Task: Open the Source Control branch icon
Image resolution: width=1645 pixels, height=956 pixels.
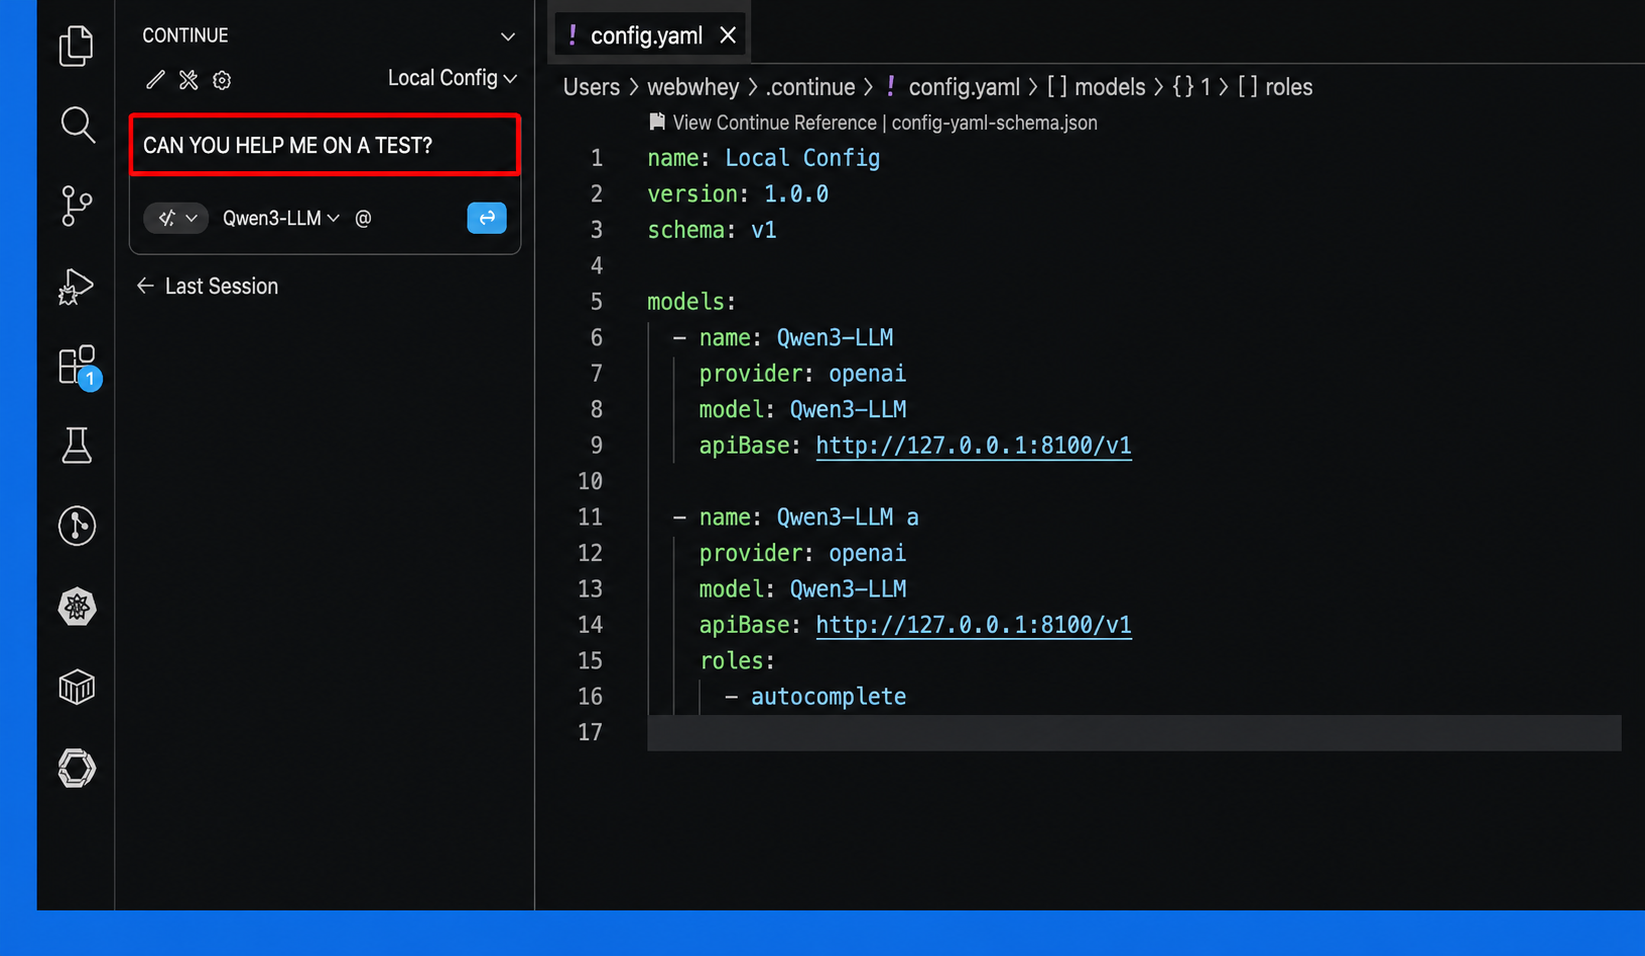Action: (76, 206)
